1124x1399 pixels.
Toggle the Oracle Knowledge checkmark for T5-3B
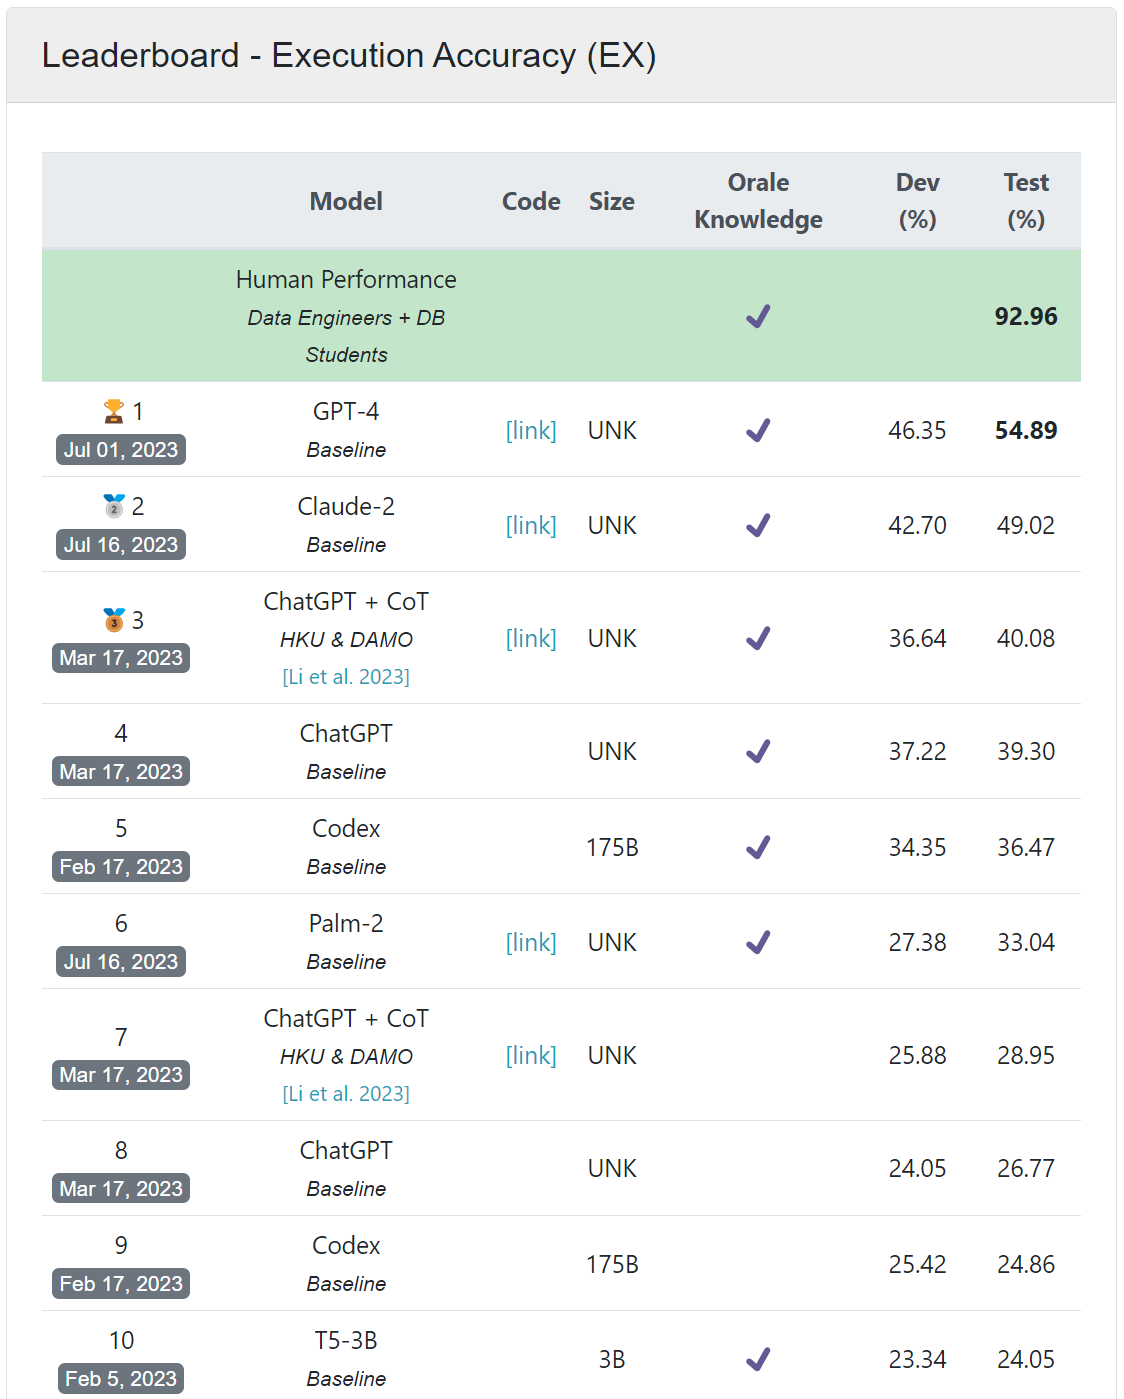pyautogui.click(x=758, y=1358)
